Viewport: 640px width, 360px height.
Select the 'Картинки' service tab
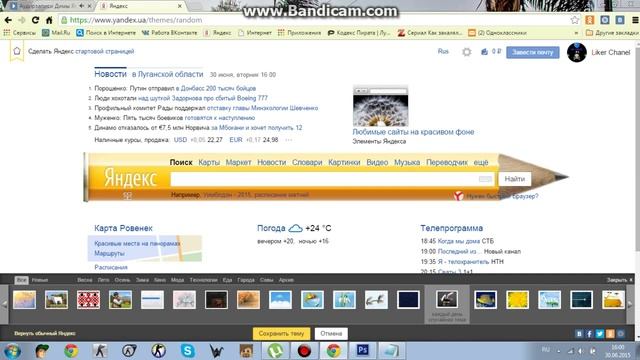pyautogui.click(x=344, y=162)
